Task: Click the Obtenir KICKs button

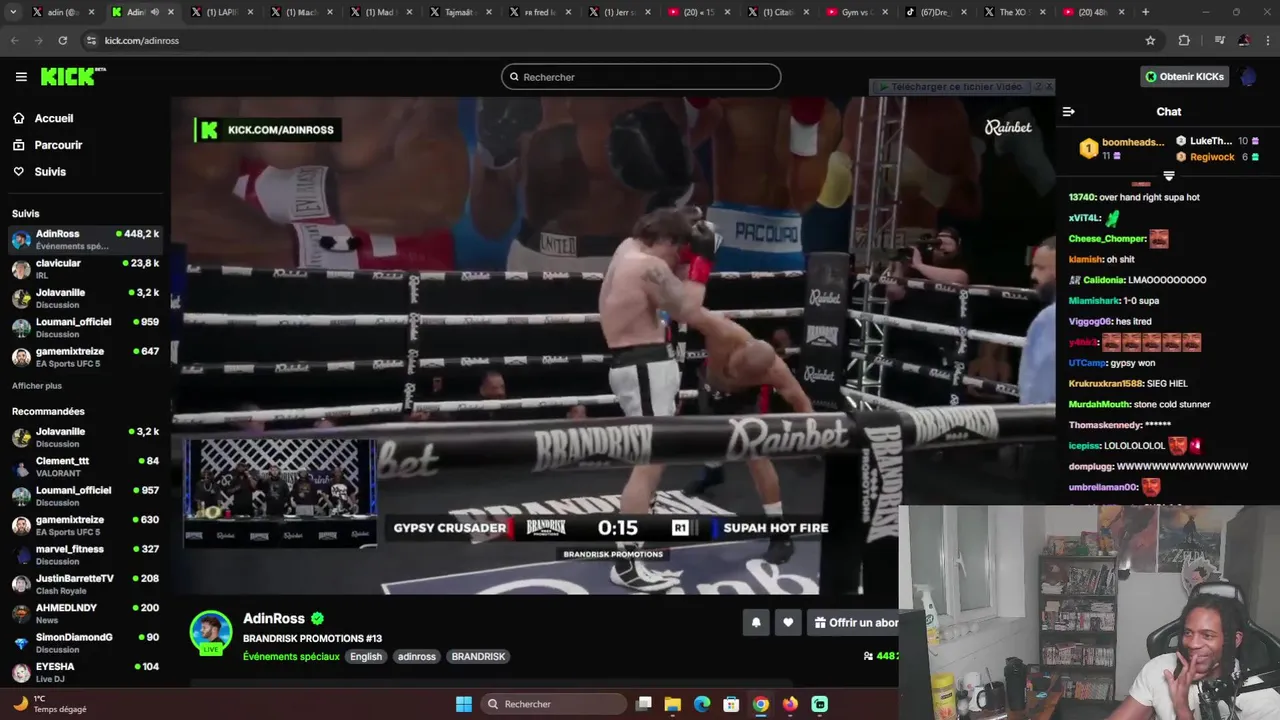Action: tap(1184, 77)
